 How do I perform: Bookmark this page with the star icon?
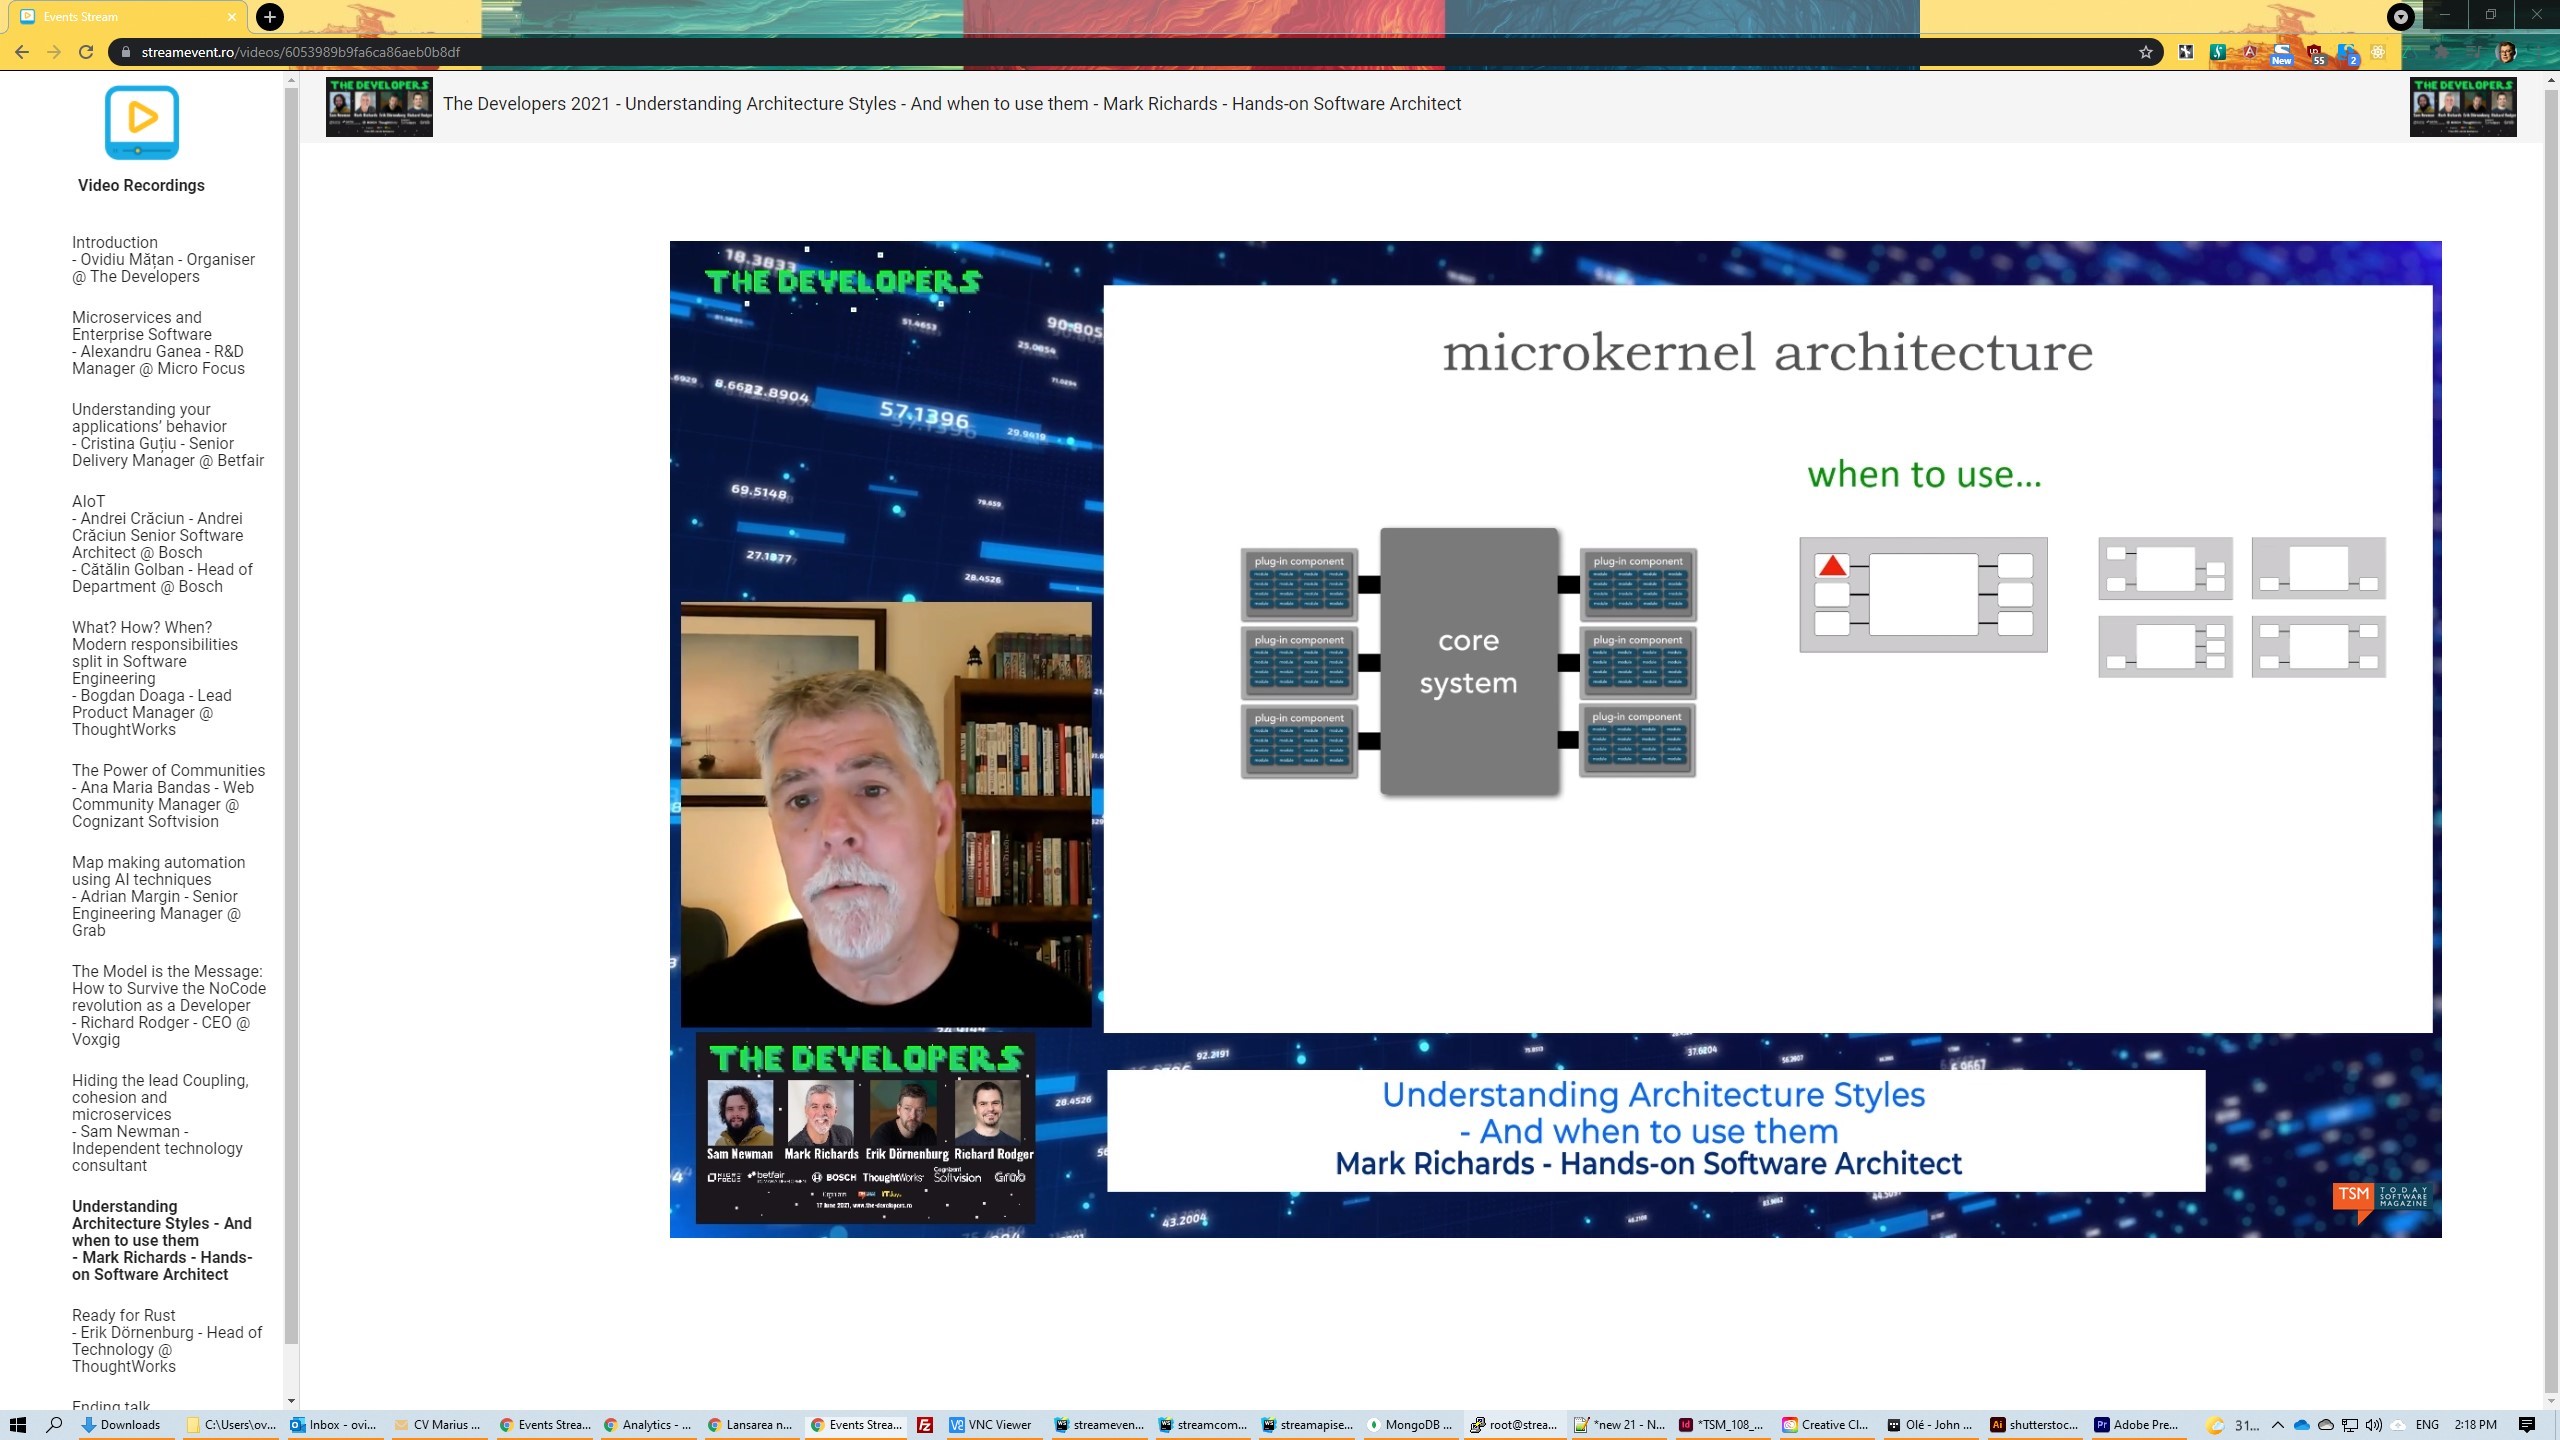pyautogui.click(x=2145, y=52)
